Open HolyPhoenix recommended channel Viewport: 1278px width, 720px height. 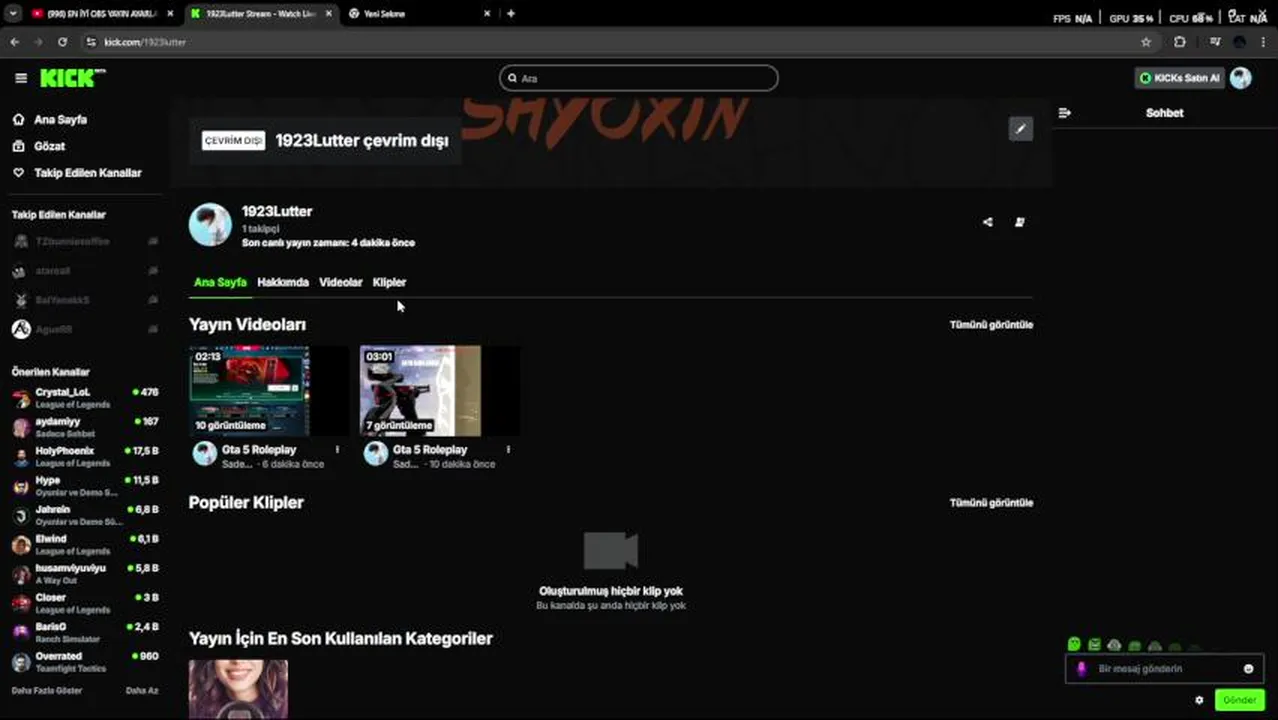pyautogui.click(x=85, y=456)
